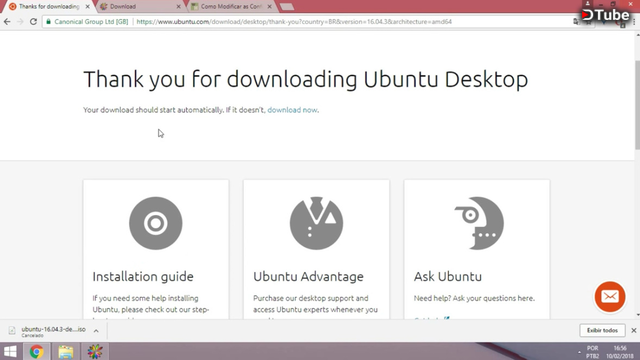The image size is (640, 360).
Task: Expand options for ubuntu-16.04.3 iso download
Action: pyautogui.click(x=96, y=331)
